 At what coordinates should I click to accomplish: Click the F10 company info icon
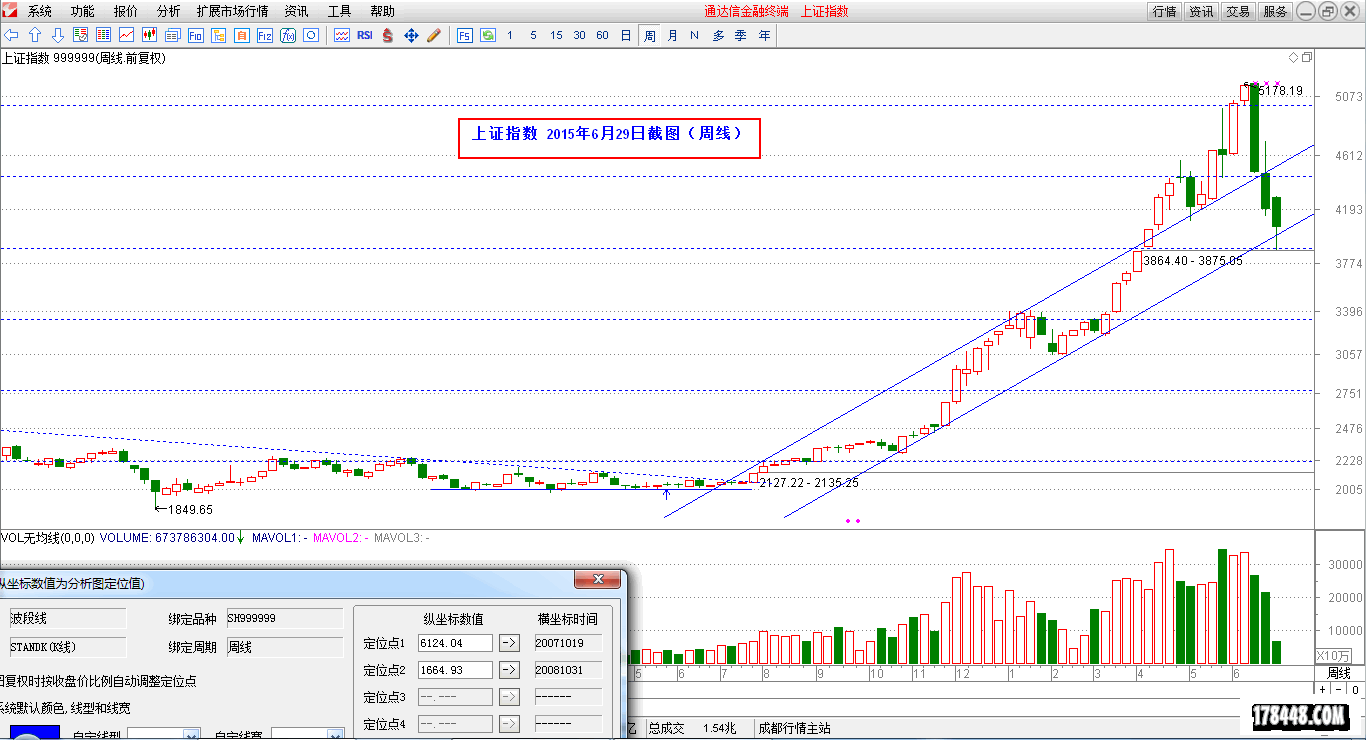195,35
